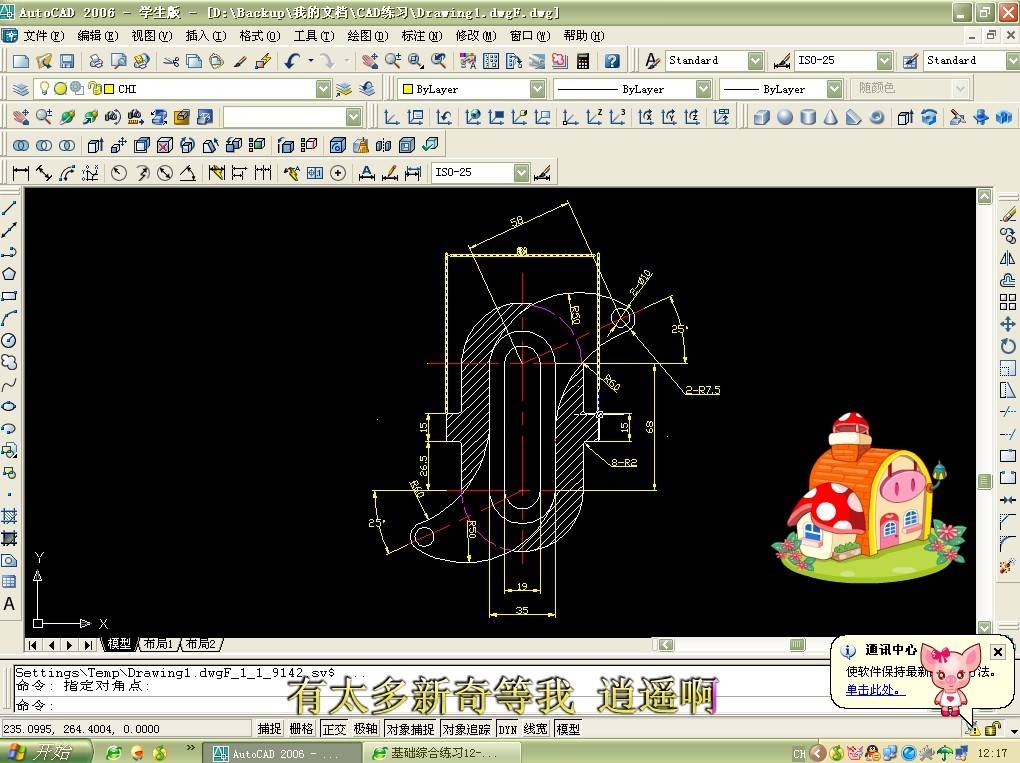The image size is (1020, 763).
Task: Click the Rotate modify tool
Action: 1008,346
